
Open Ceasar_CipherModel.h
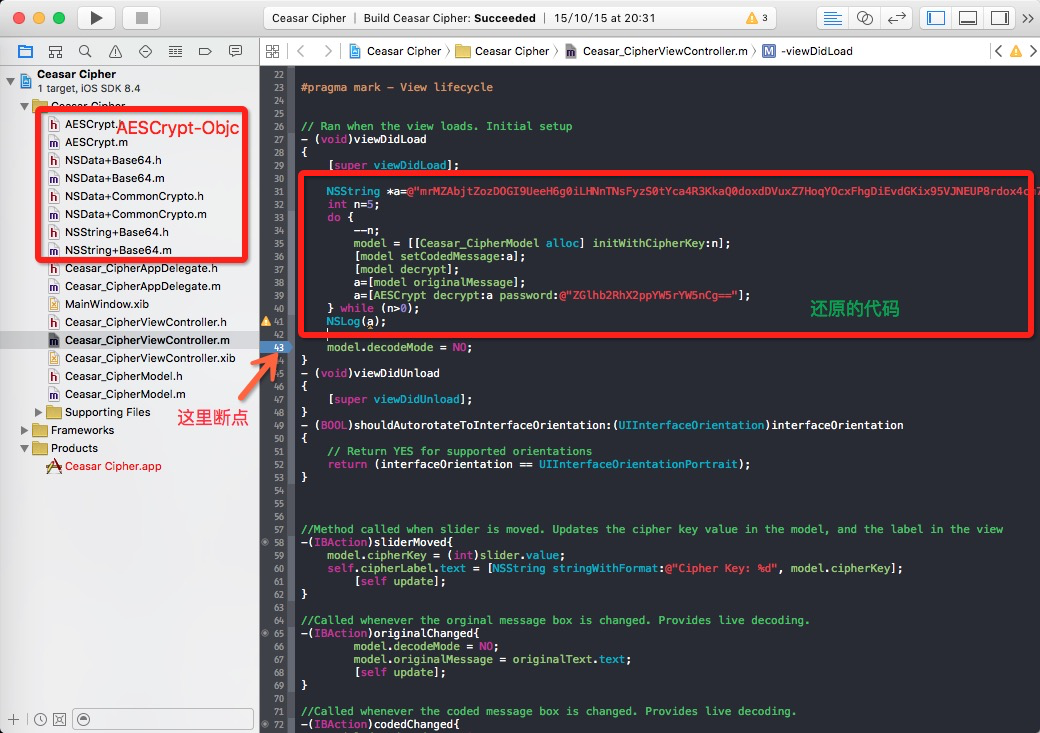tap(123, 376)
